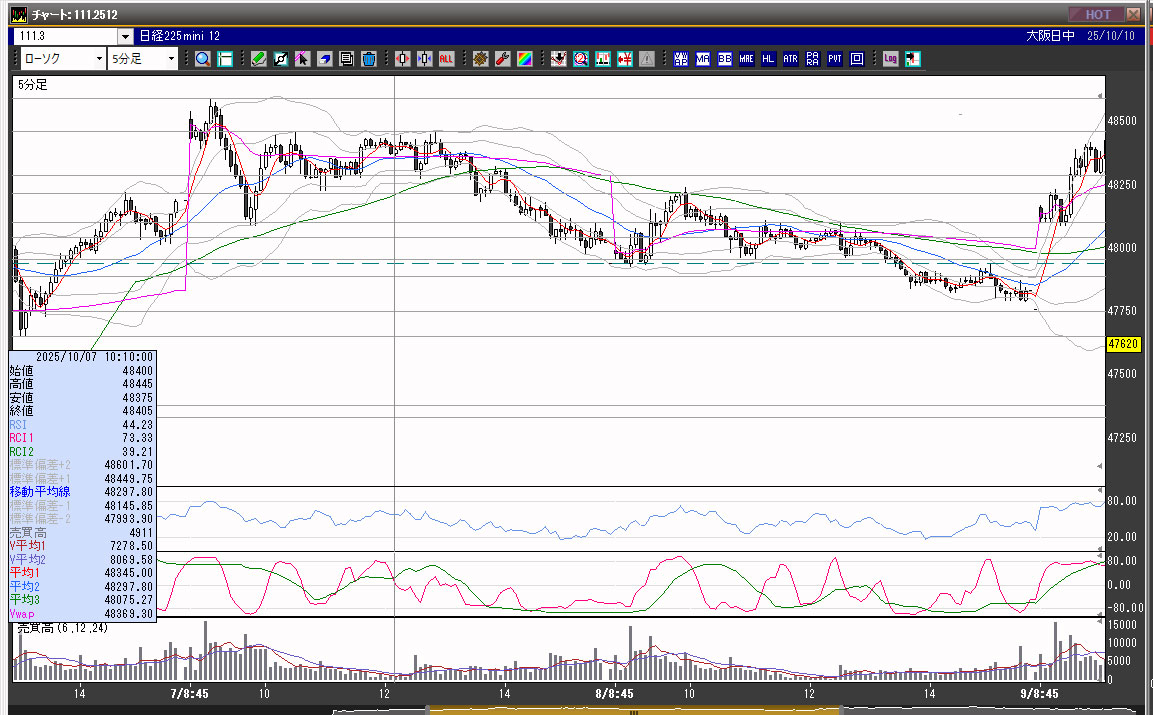Click the red ALL toolbar button

[x=446, y=59]
